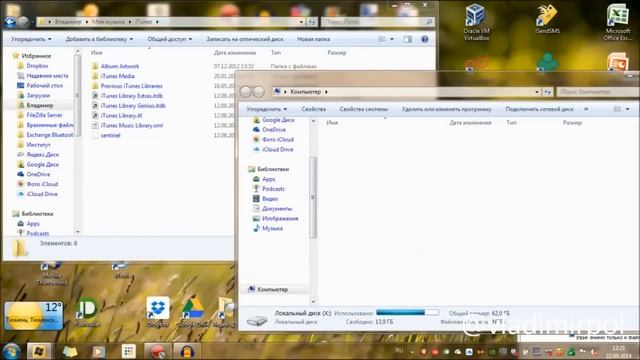Open Фото iCloud in Компьютер window sidebar

pos(278,139)
